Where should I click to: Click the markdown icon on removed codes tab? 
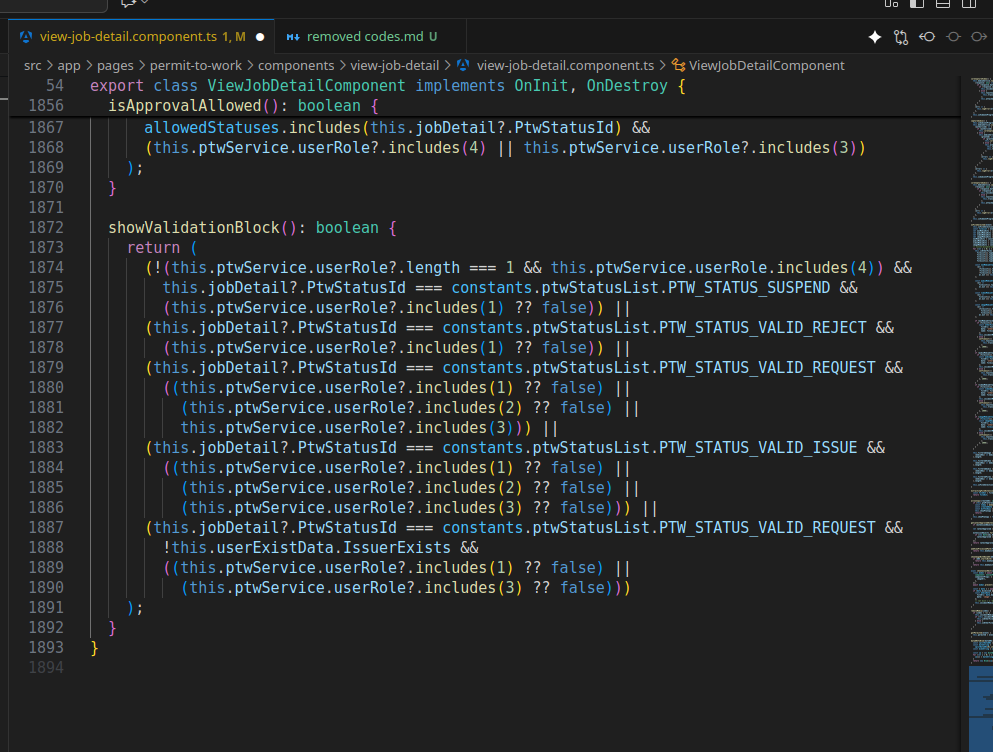click(293, 37)
